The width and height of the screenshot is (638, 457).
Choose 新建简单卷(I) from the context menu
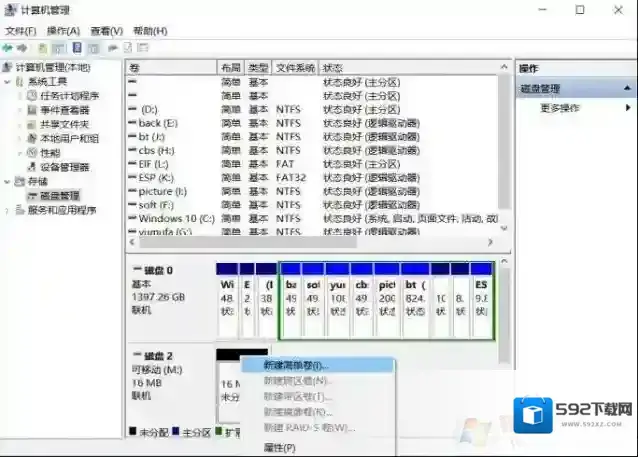tap(295, 366)
